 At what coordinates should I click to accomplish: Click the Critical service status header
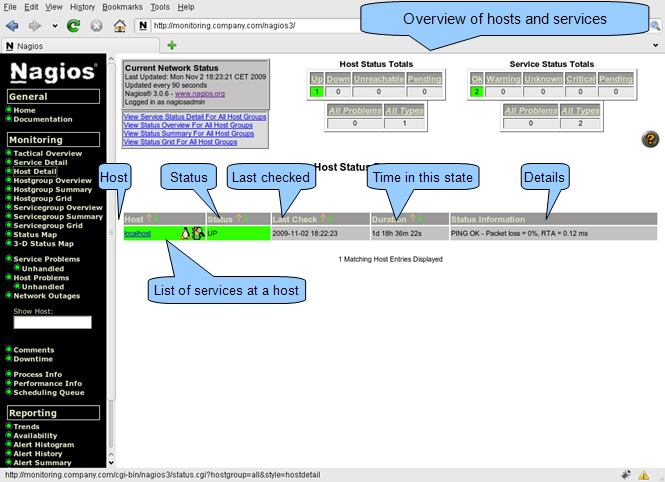(x=581, y=79)
